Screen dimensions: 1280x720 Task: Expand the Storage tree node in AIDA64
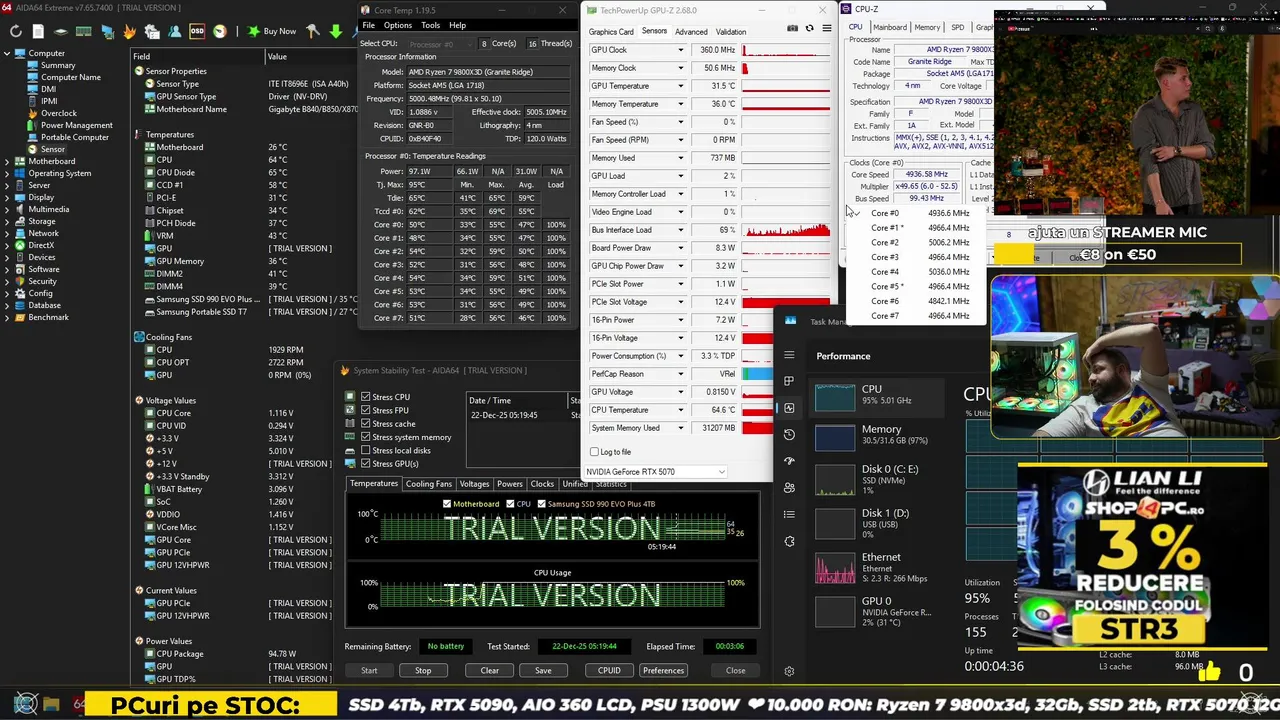tap(7, 221)
